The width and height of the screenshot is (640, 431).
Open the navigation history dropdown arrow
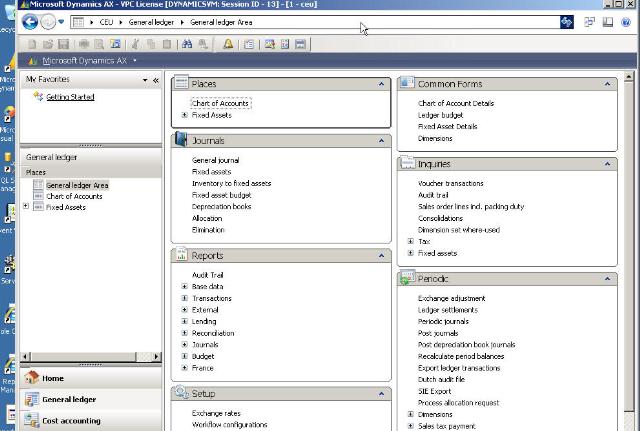[61, 22]
